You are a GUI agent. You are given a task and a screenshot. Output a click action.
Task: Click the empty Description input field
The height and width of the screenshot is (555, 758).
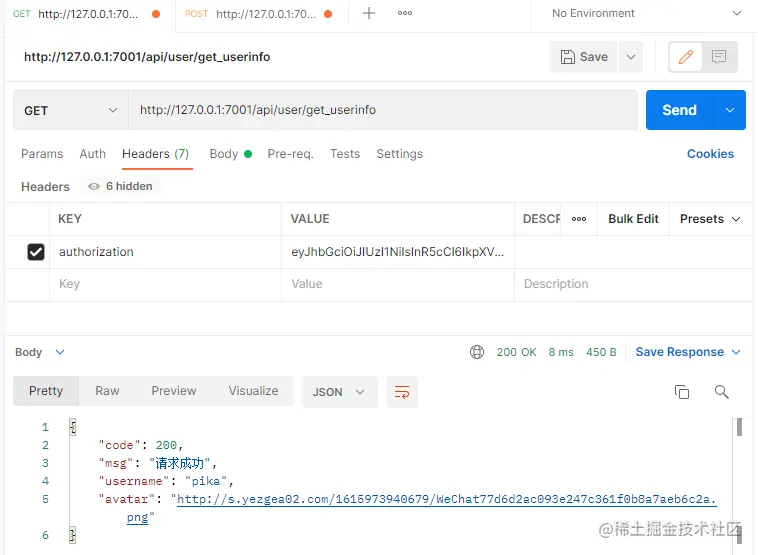(x=633, y=284)
